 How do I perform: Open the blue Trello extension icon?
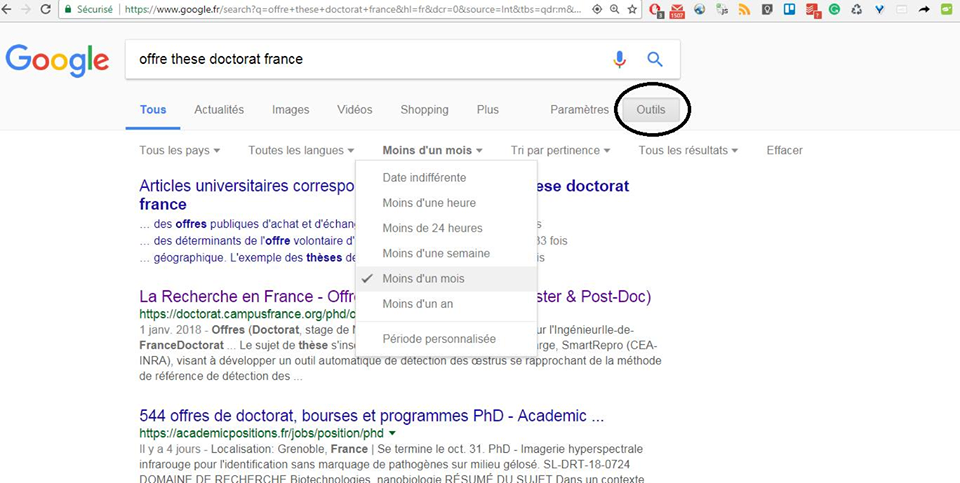pyautogui.click(x=789, y=9)
